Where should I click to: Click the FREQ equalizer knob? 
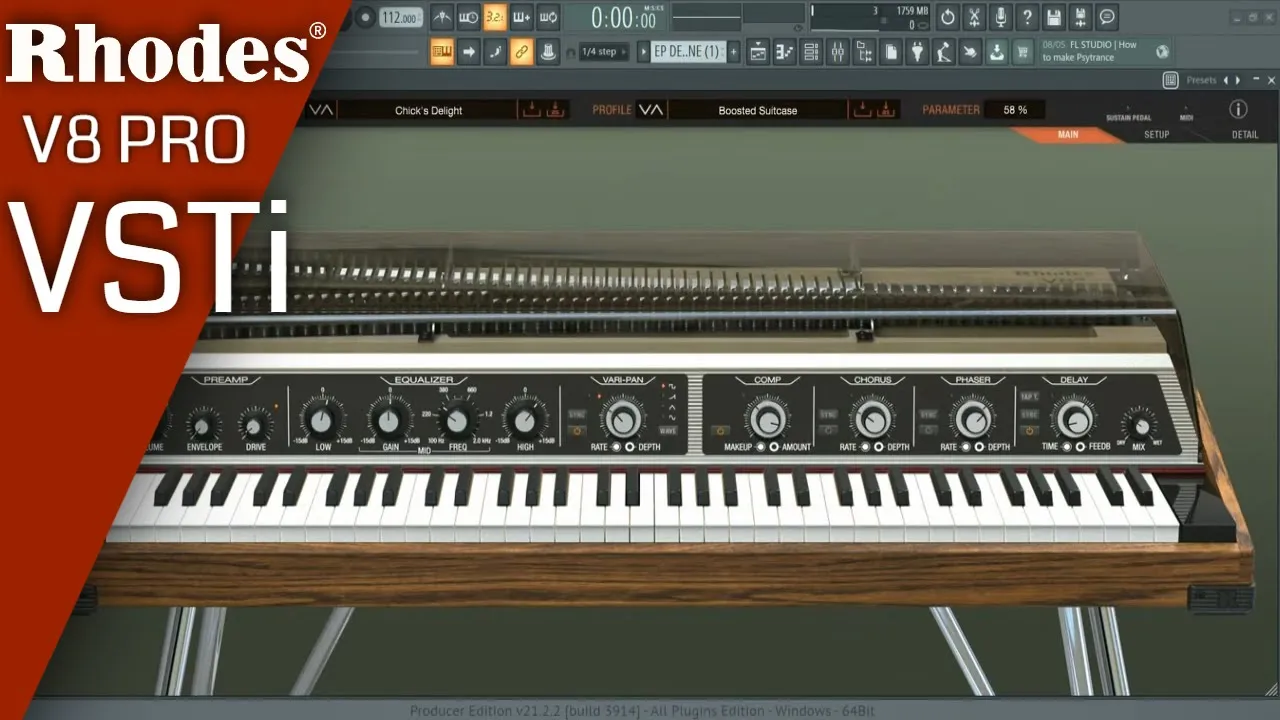(x=457, y=419)
